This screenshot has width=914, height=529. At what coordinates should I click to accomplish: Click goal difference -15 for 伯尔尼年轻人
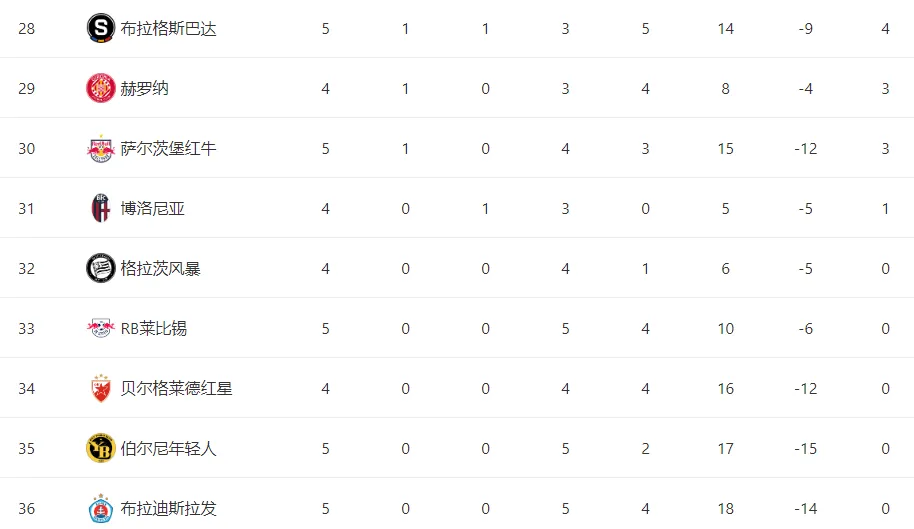[x=805, y=449]
